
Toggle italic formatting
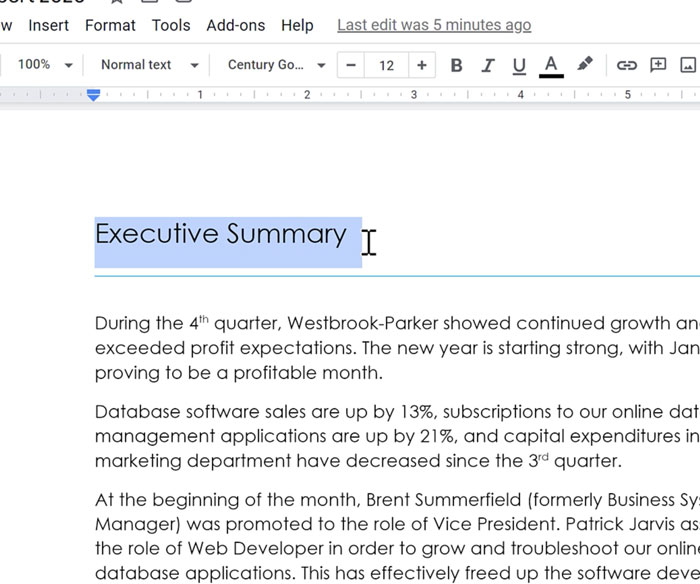487,65
